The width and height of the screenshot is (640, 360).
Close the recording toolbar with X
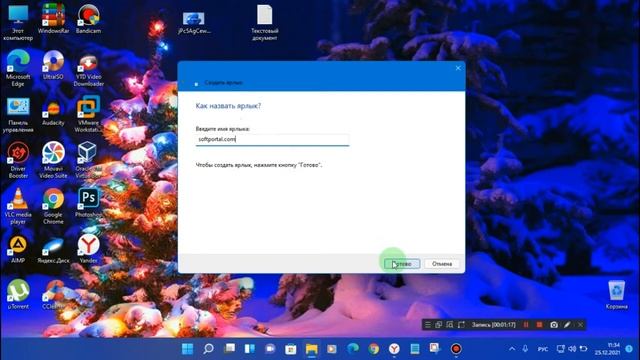click(580, 325)
